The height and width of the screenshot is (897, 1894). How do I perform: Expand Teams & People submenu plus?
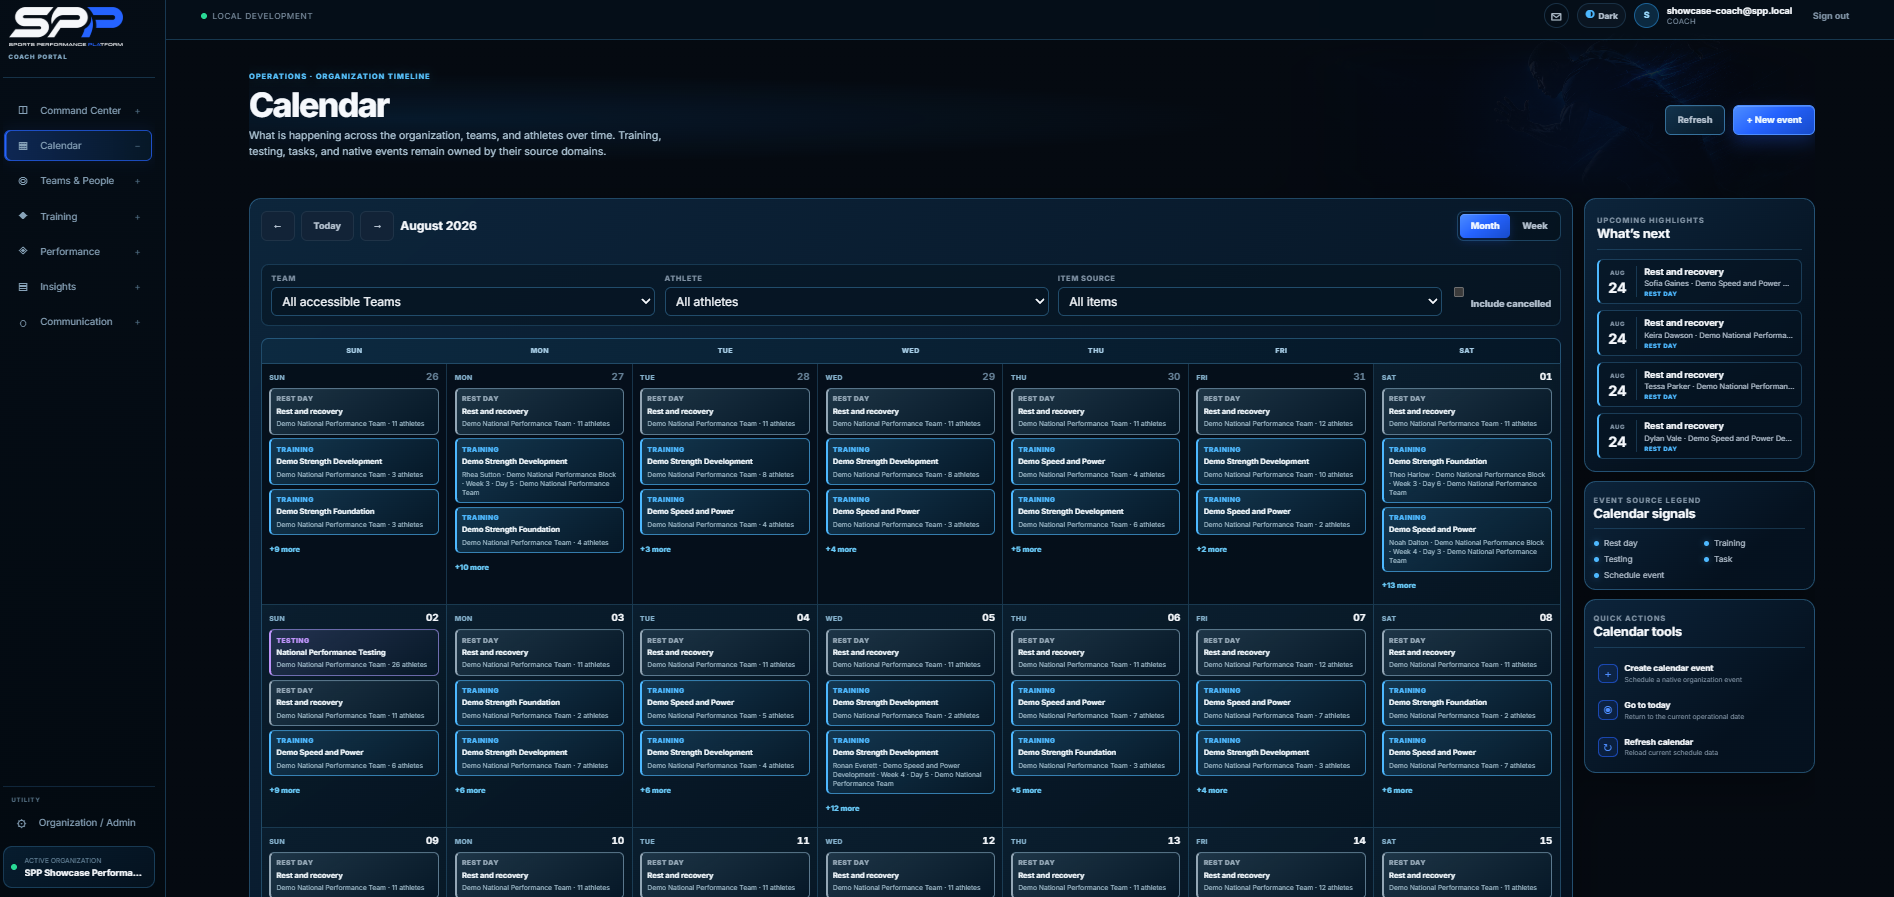(x=137, y=181)
